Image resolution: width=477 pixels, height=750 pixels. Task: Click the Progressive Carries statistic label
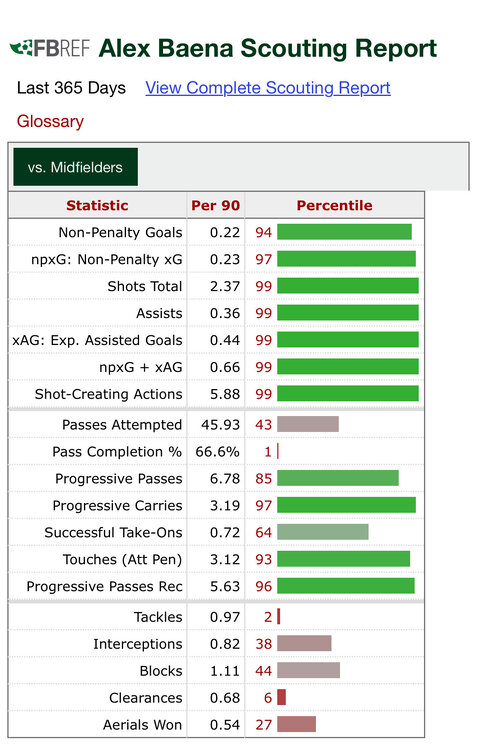click(118, 506)
